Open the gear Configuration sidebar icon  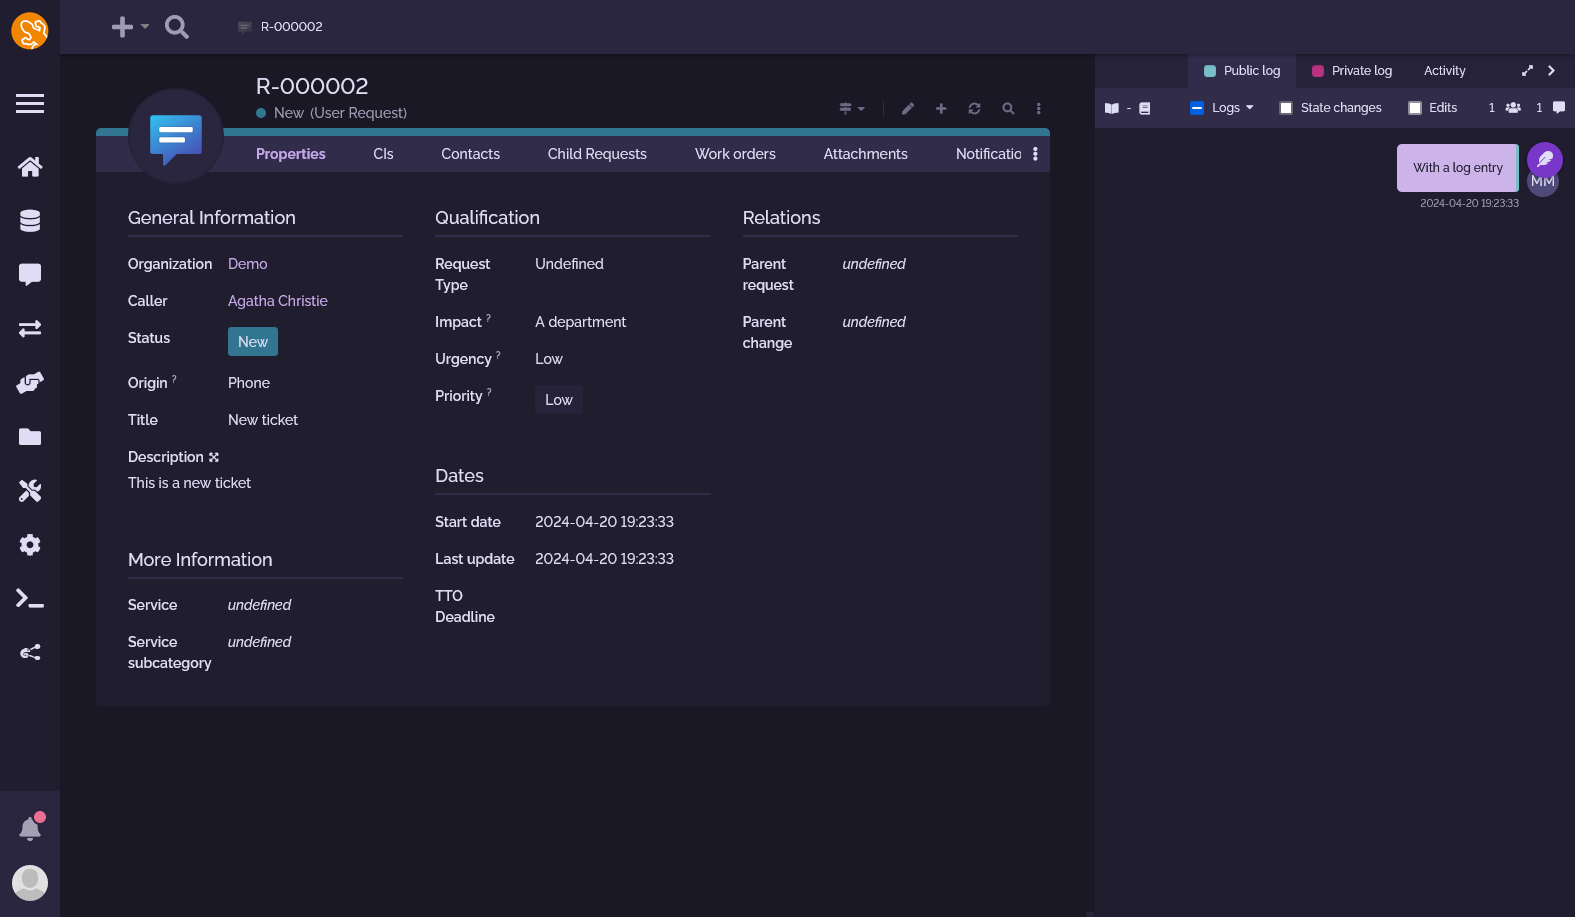30,544
